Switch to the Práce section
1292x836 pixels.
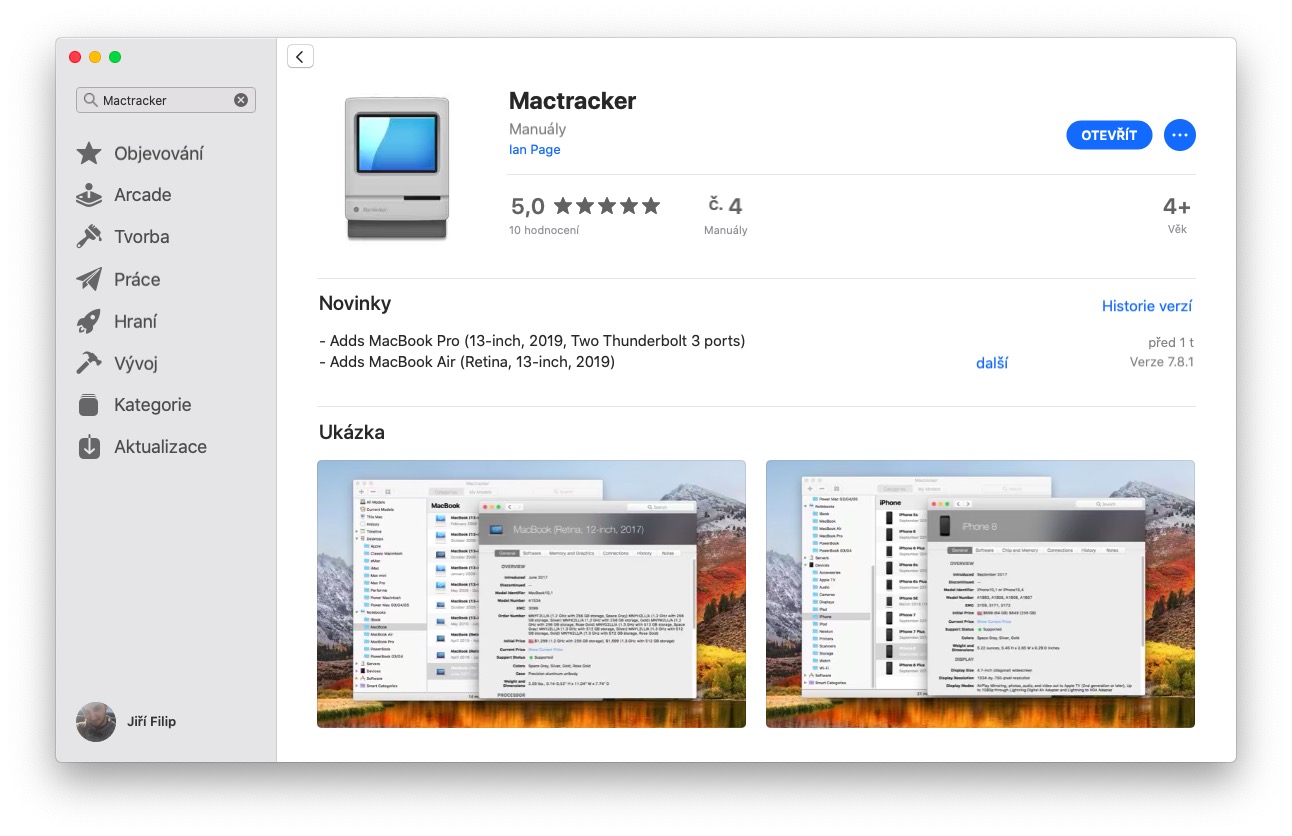[x=137, y=279]
